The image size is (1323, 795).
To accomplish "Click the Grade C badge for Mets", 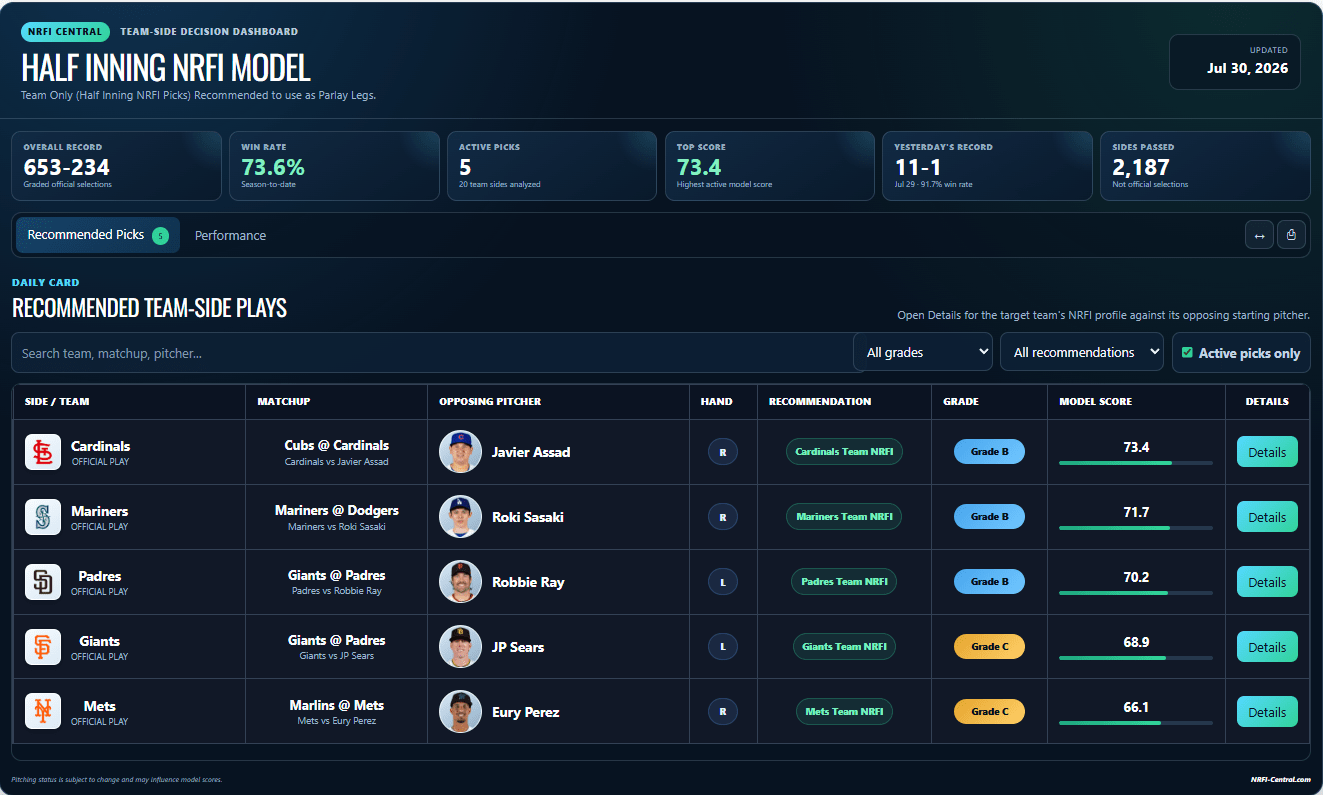I will pos(989,712).
